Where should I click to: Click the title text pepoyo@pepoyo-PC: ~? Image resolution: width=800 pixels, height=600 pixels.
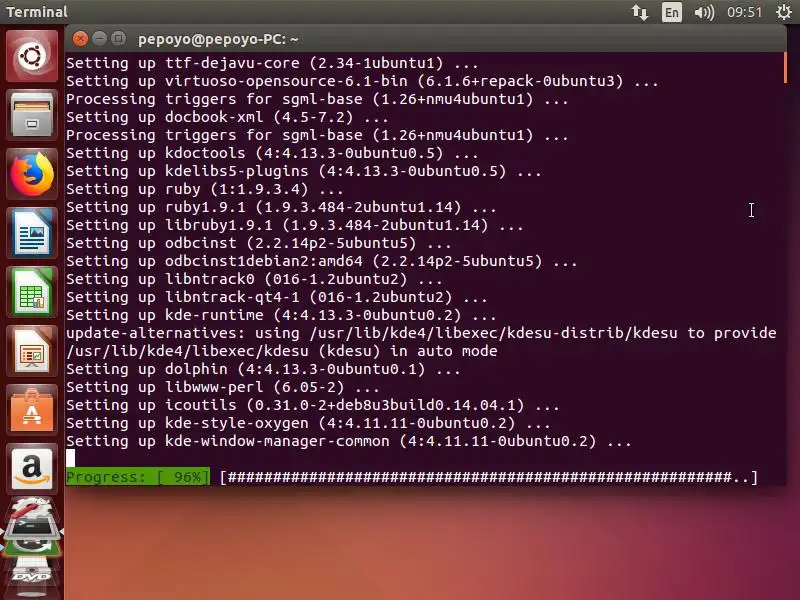(218, 39)
